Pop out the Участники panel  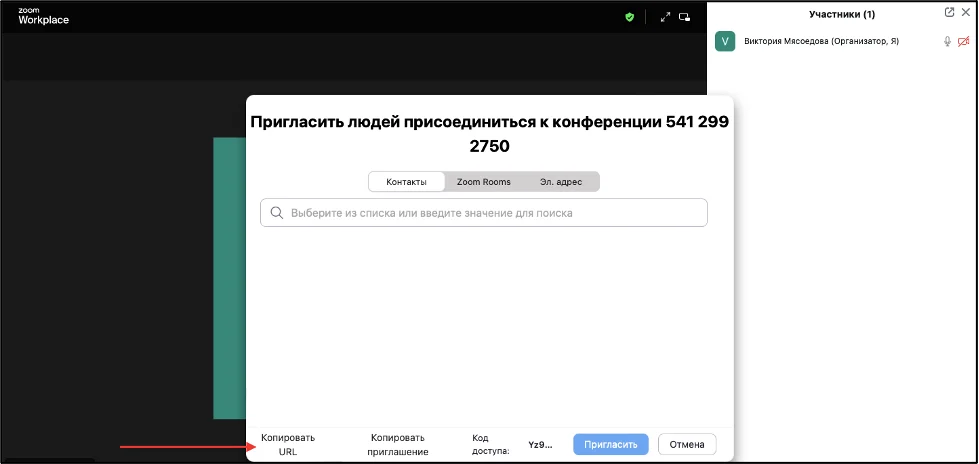click(x=950, y=12)
